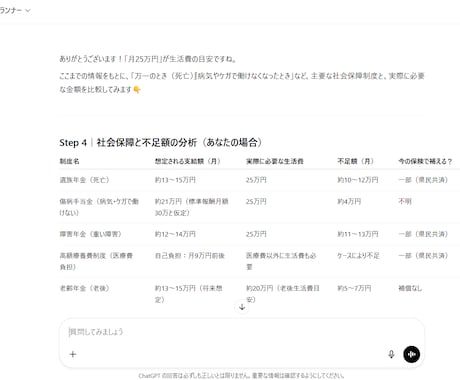Select 25万円 in the 障害年金 row

pyautogui.click(x=256, y=234)
